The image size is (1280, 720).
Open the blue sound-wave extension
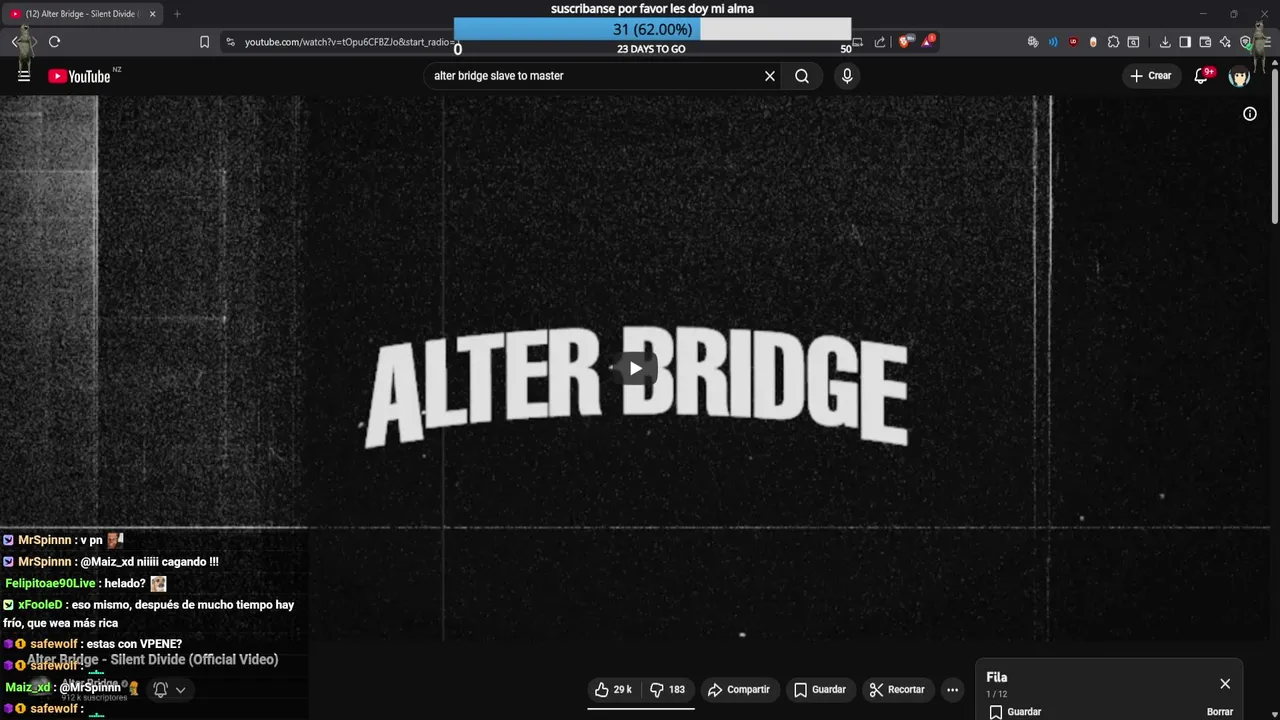(1053, 42)
